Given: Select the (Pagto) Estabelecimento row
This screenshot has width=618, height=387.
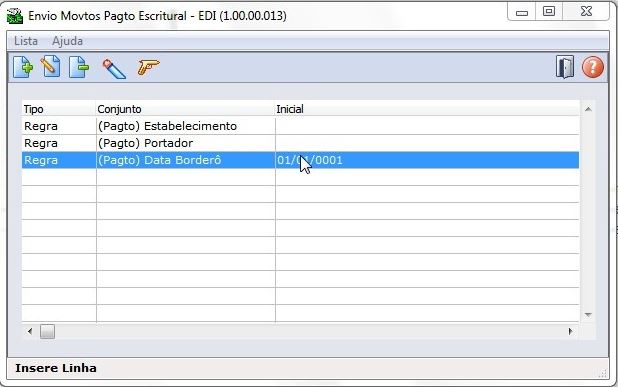Looking at the screenshot, I should pyautogui.click(x=300, y=126).
